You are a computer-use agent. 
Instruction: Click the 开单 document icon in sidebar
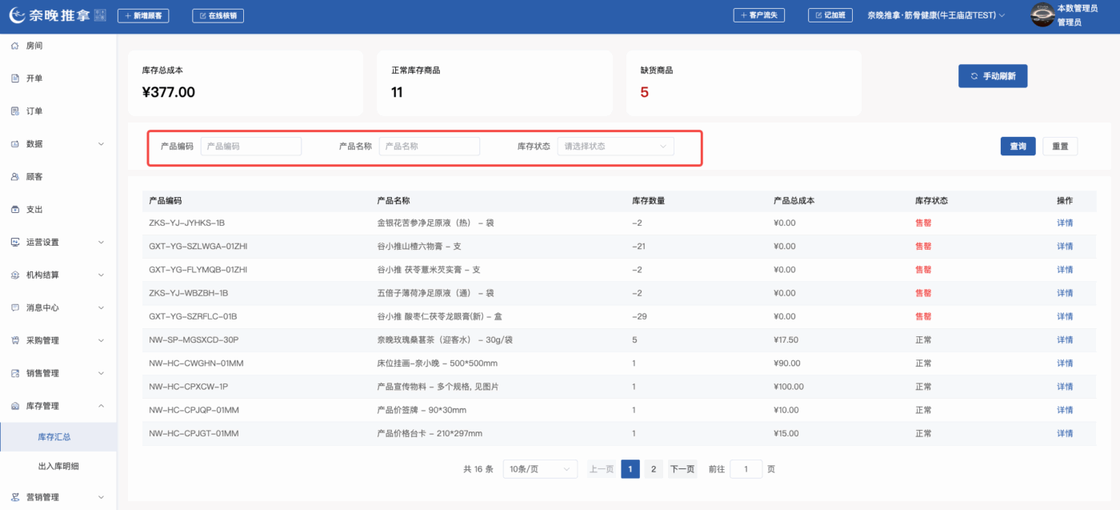tap(15, 79)
